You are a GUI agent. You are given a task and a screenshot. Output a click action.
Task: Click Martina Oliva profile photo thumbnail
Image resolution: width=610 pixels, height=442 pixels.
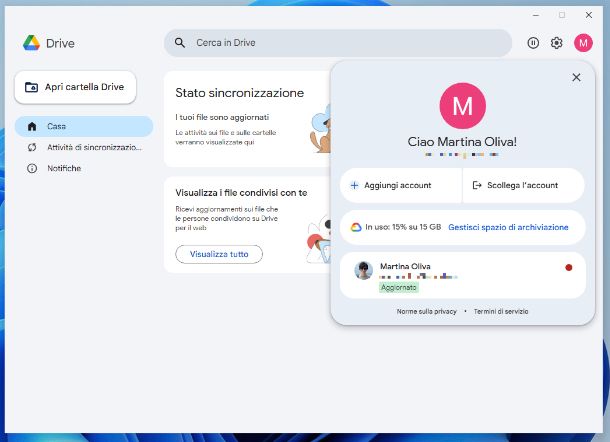(x=364, y=270)
